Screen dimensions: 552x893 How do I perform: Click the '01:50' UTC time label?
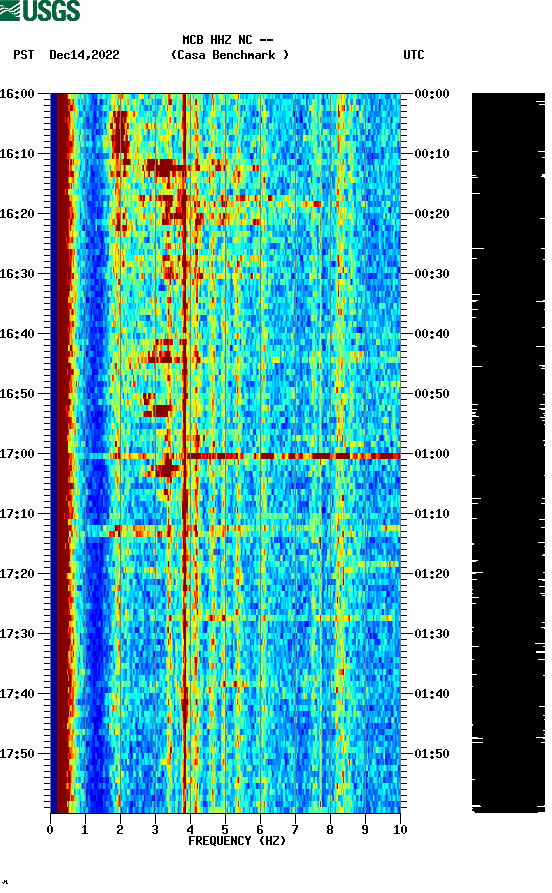click(x=432, y=754)
